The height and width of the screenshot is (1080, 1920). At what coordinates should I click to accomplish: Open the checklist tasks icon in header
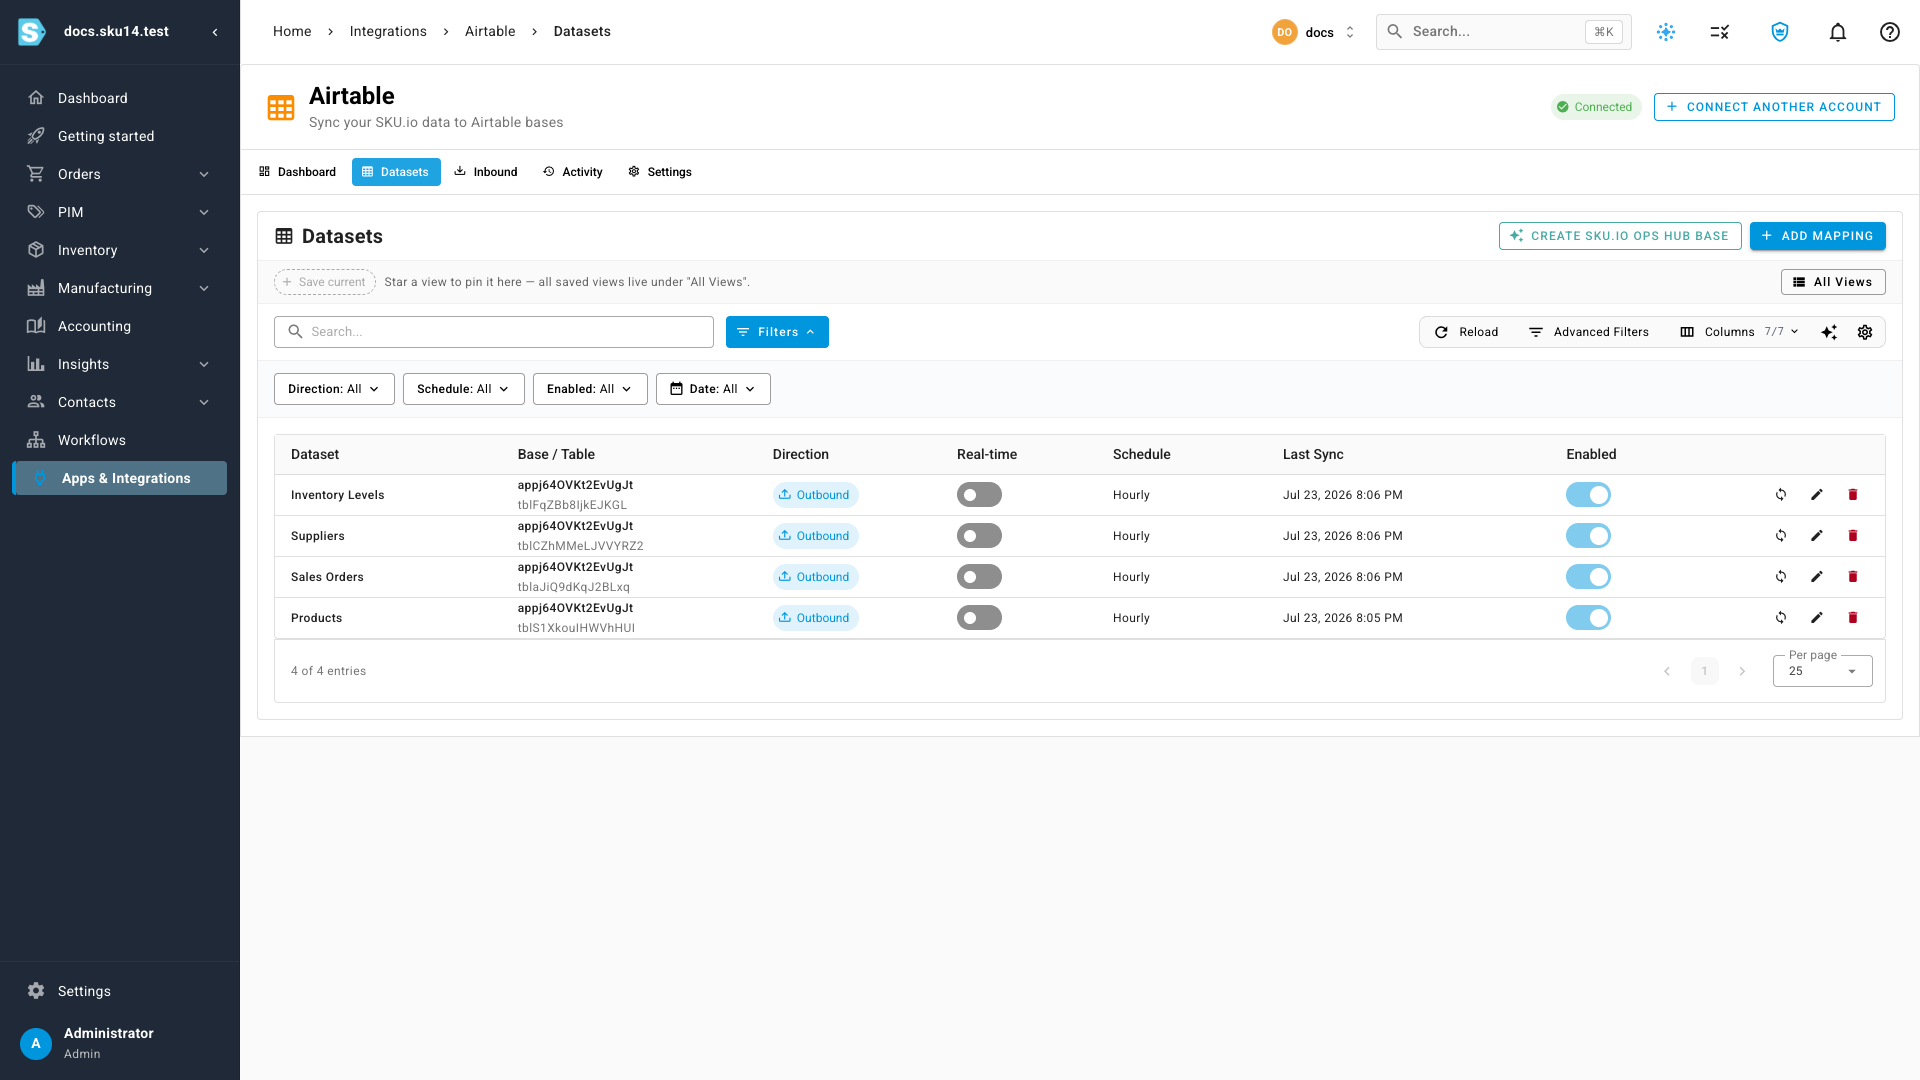point(1720,32)
